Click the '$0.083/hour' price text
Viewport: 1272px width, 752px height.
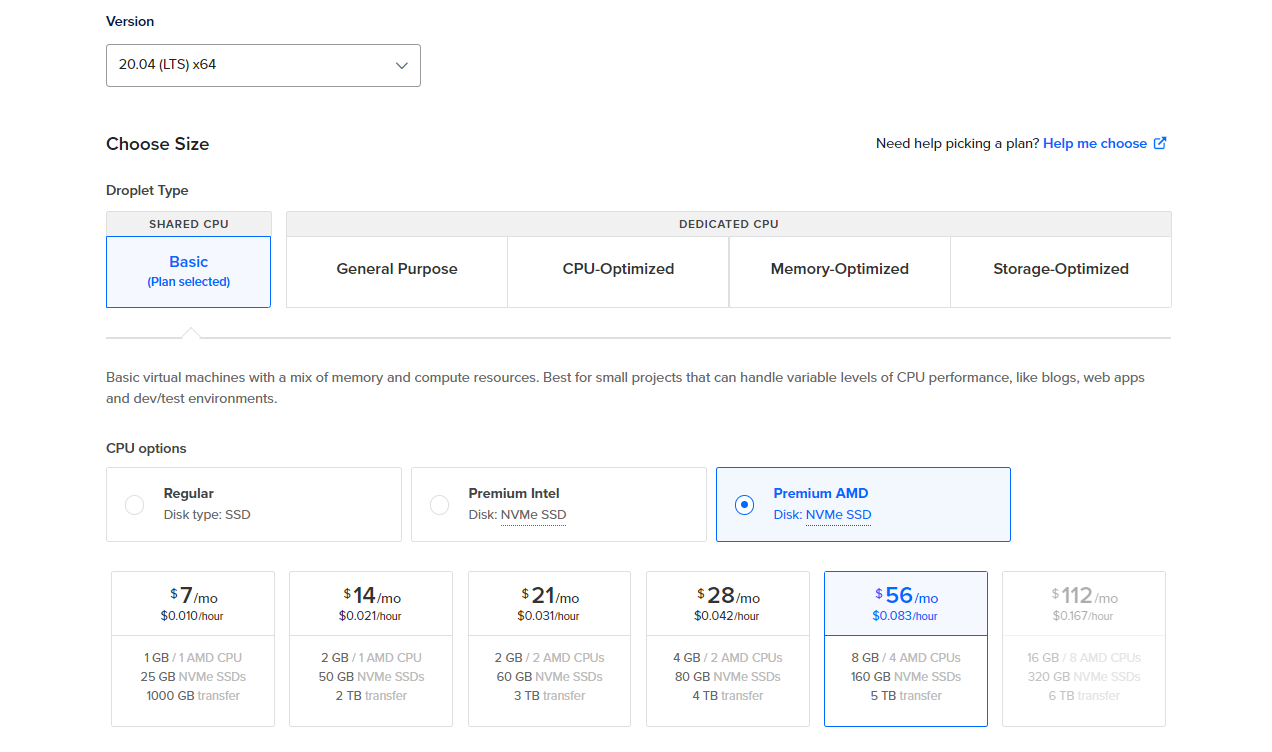point(906,616)
